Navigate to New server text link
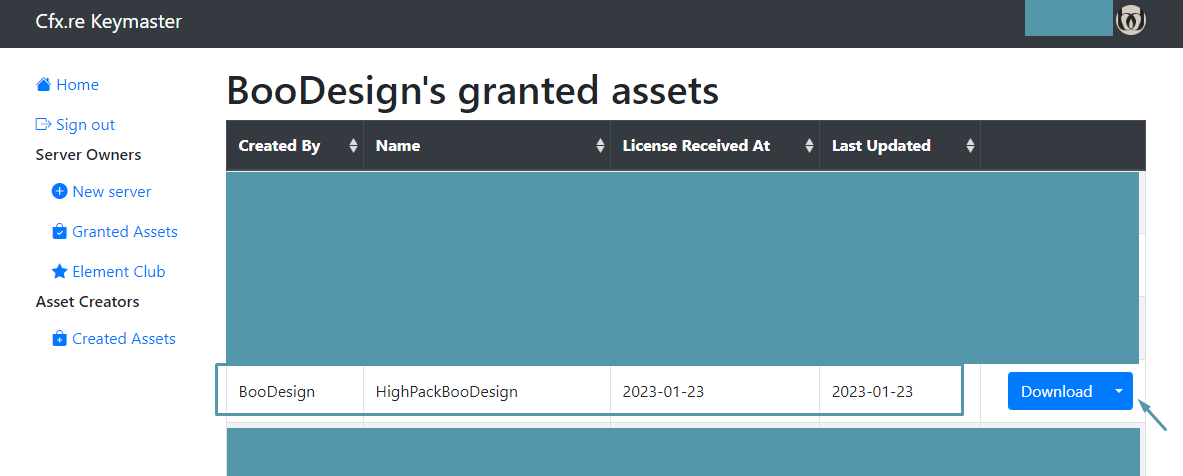The width and height of the screenshot is (1183, 476). click(112, 191)
